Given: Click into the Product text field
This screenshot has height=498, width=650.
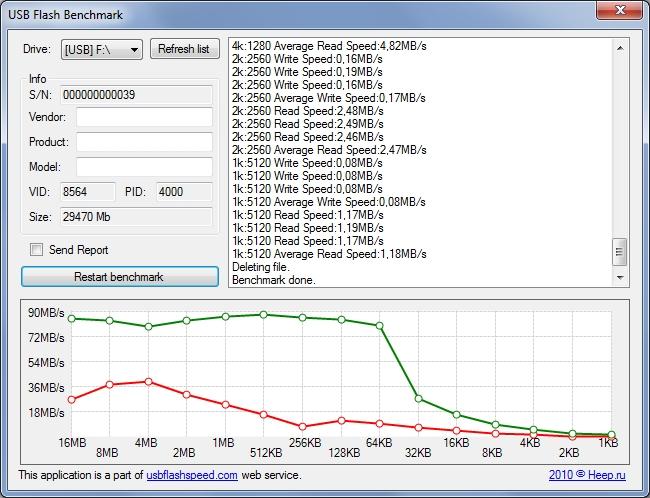Looking at the screenshot, I should point(144,142).
